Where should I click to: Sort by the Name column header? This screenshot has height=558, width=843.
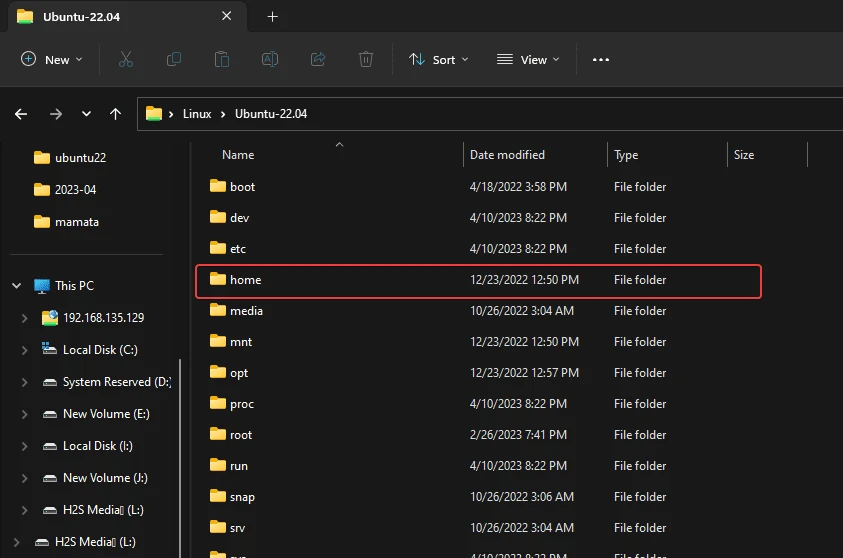pyautogui.click(x=238, y=155)
